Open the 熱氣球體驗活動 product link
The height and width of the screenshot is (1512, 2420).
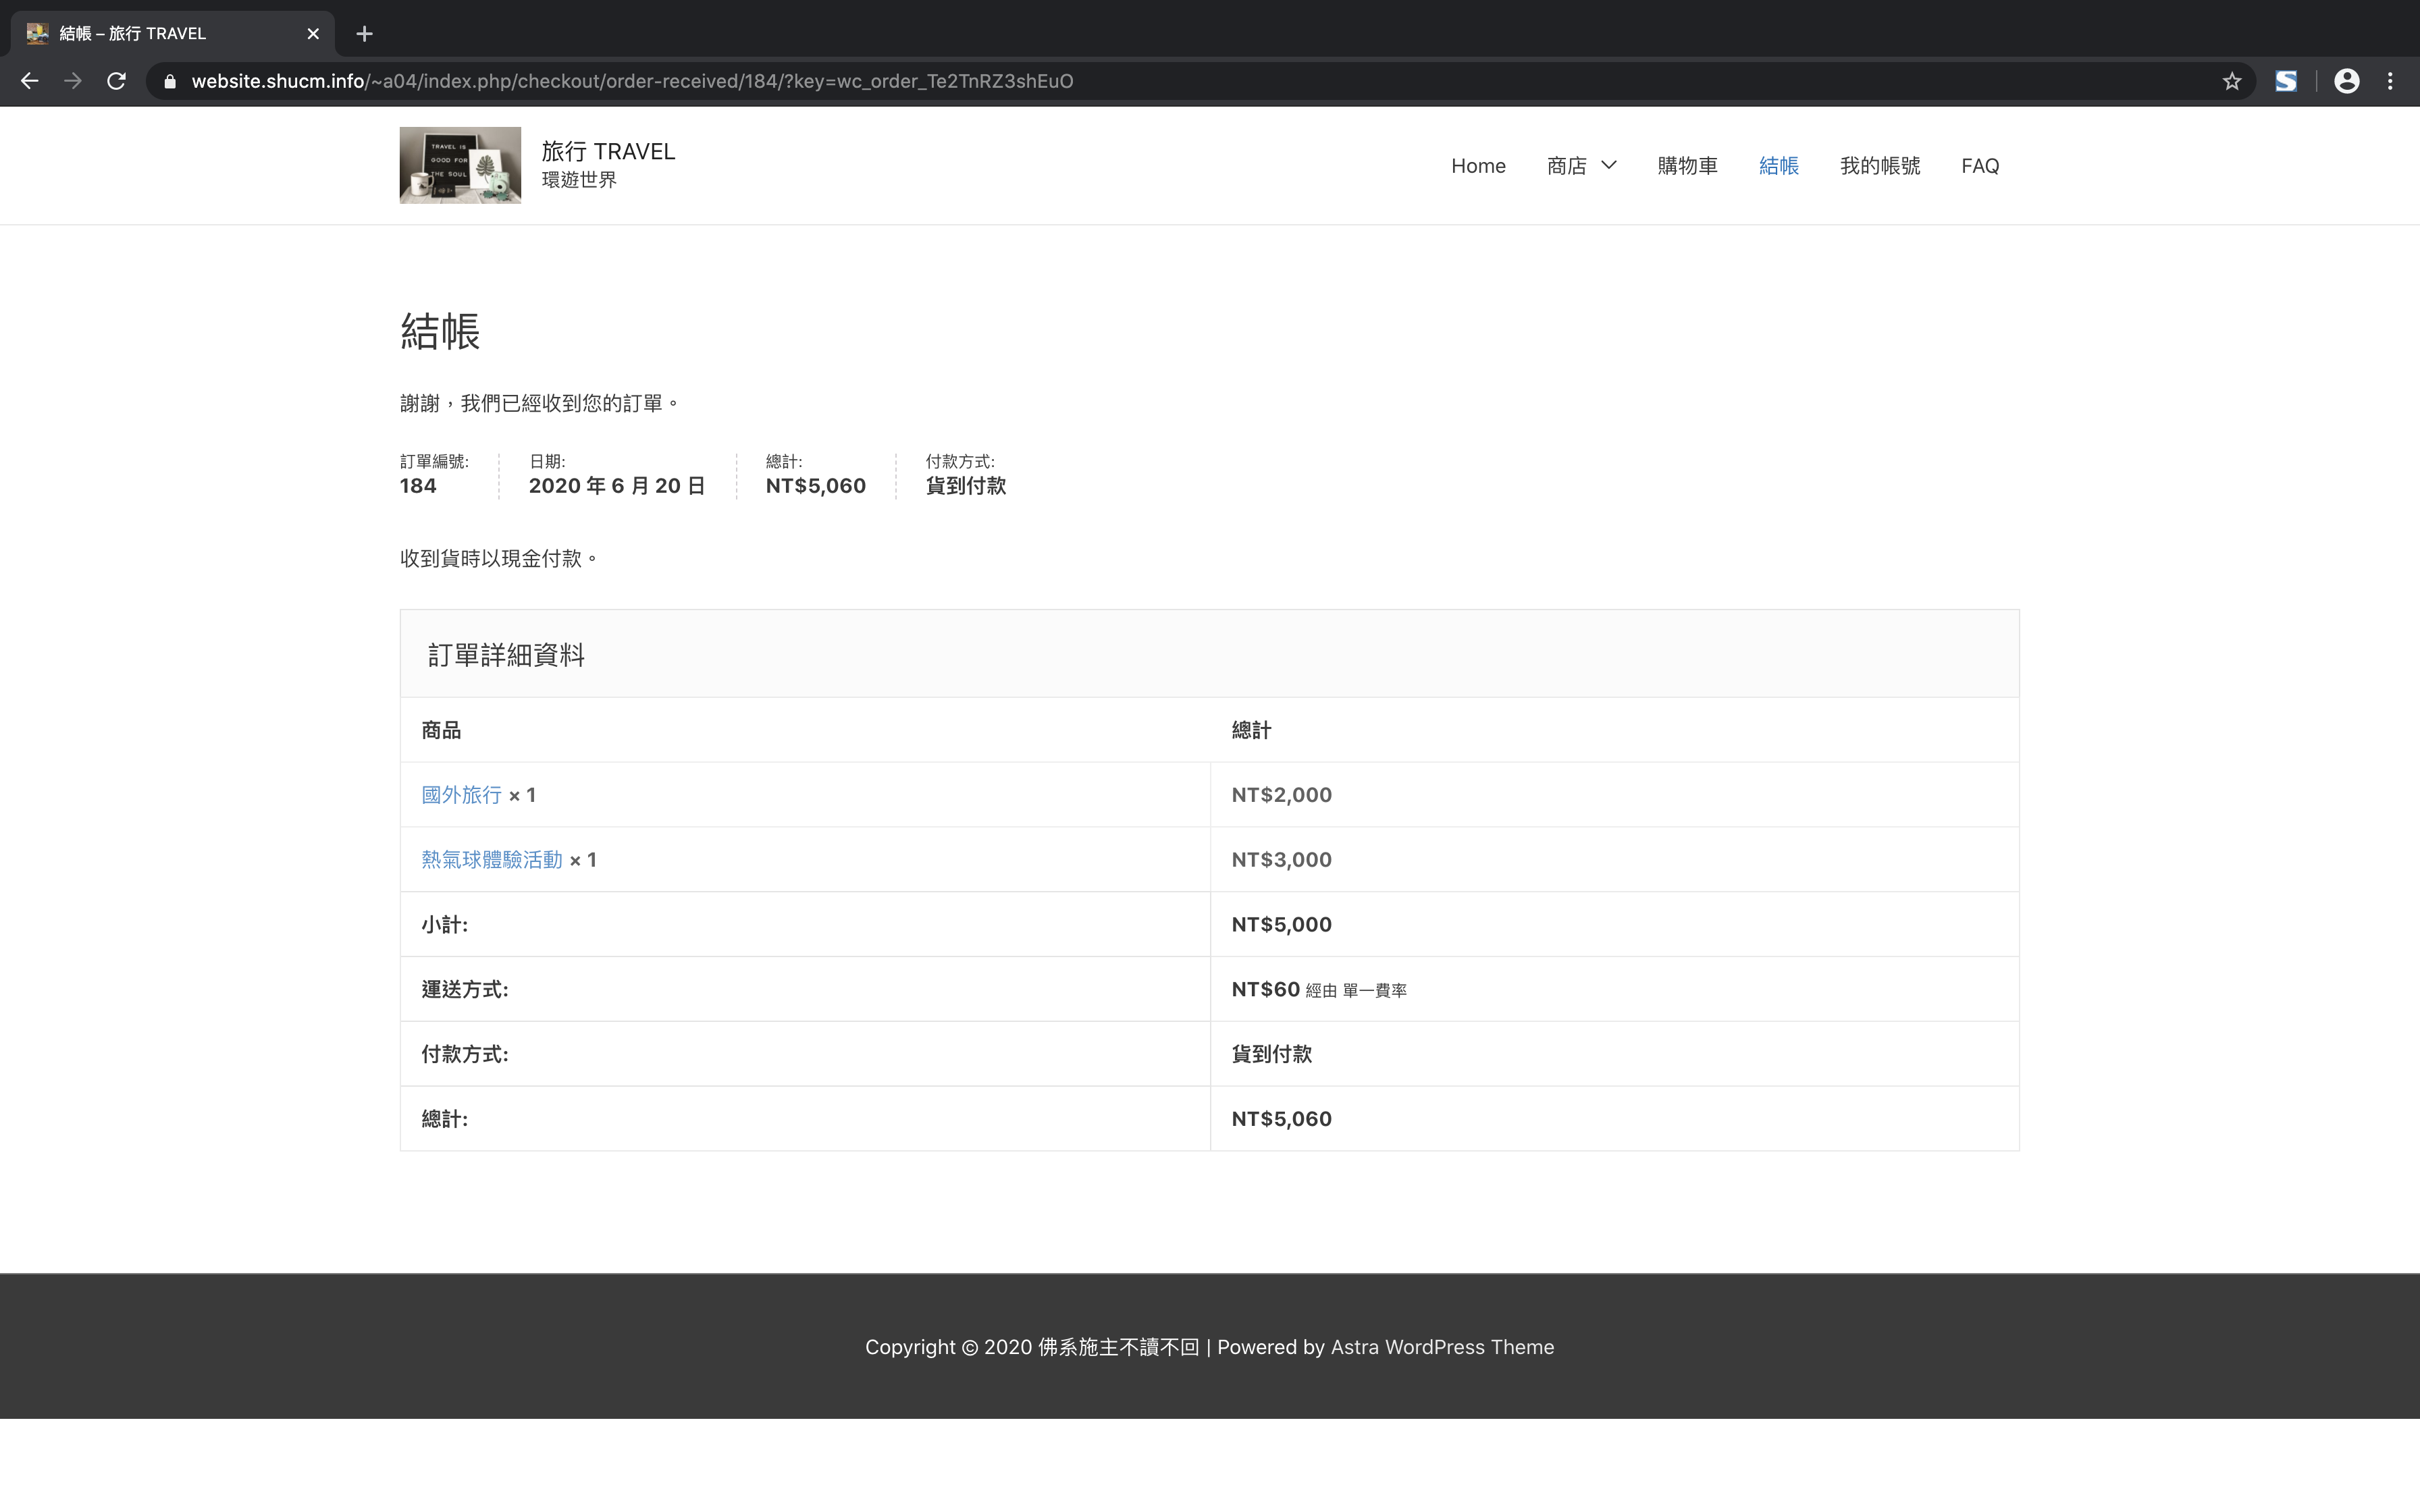click(x=491, y=860)
